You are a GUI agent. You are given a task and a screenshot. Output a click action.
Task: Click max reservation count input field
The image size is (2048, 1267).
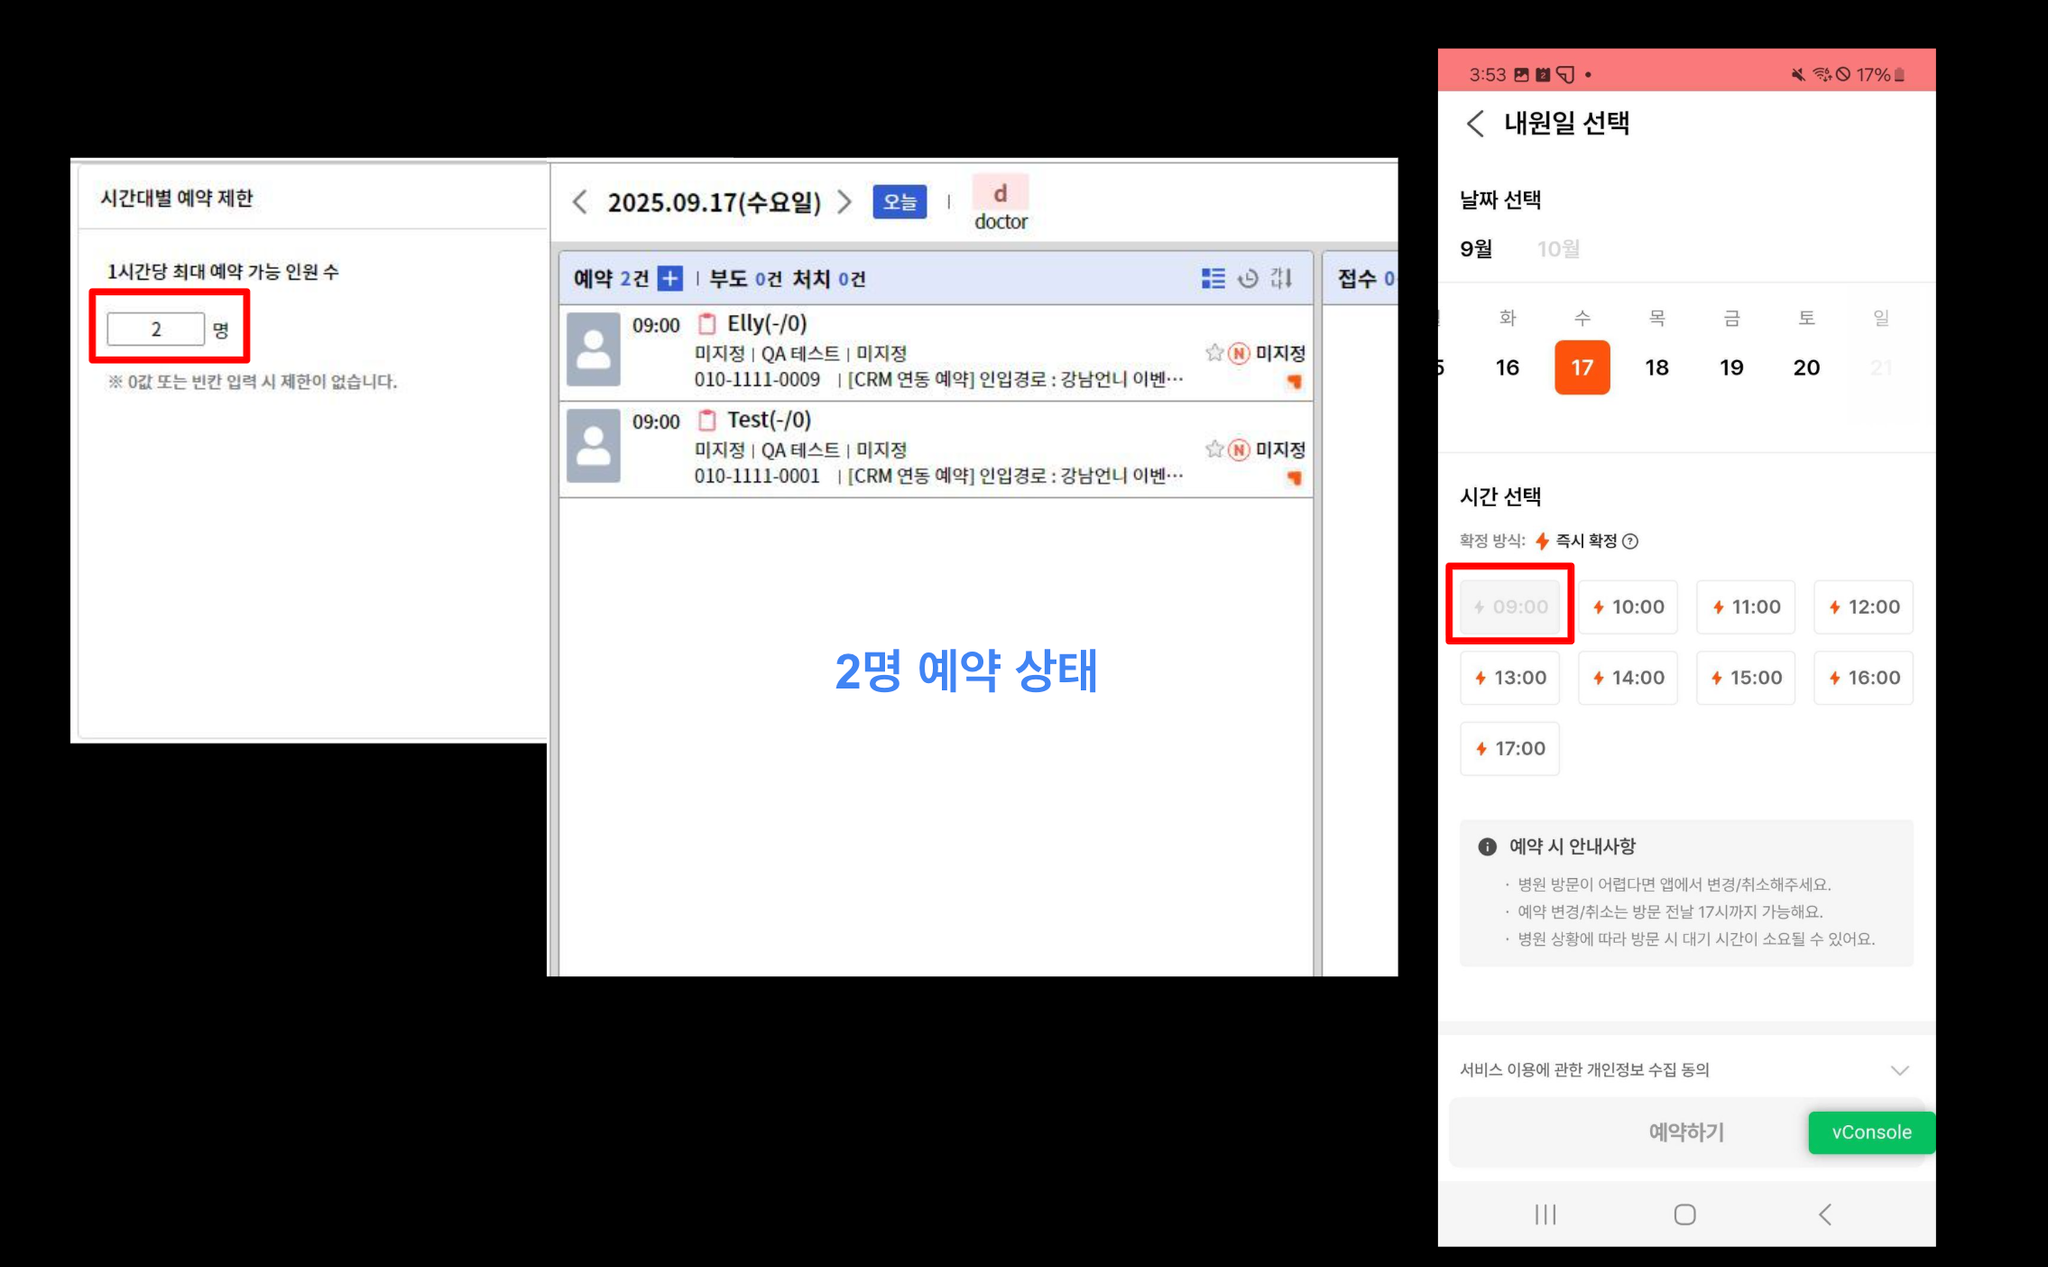[x=156, y=329]
